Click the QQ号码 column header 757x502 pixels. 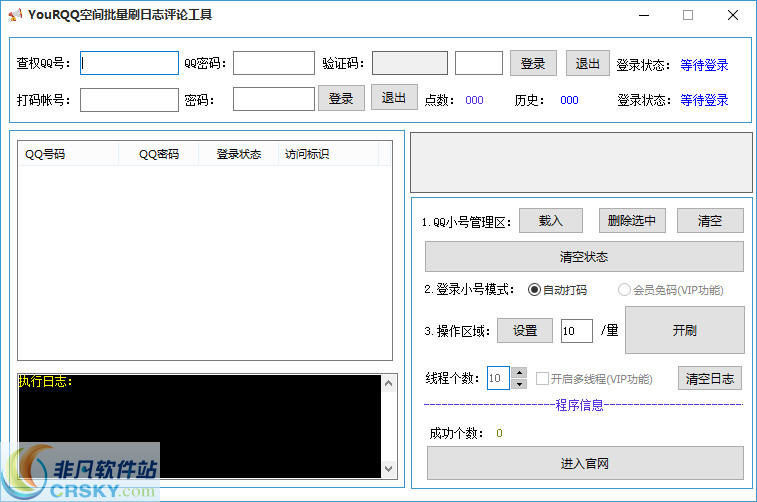[x=68, y=154]
